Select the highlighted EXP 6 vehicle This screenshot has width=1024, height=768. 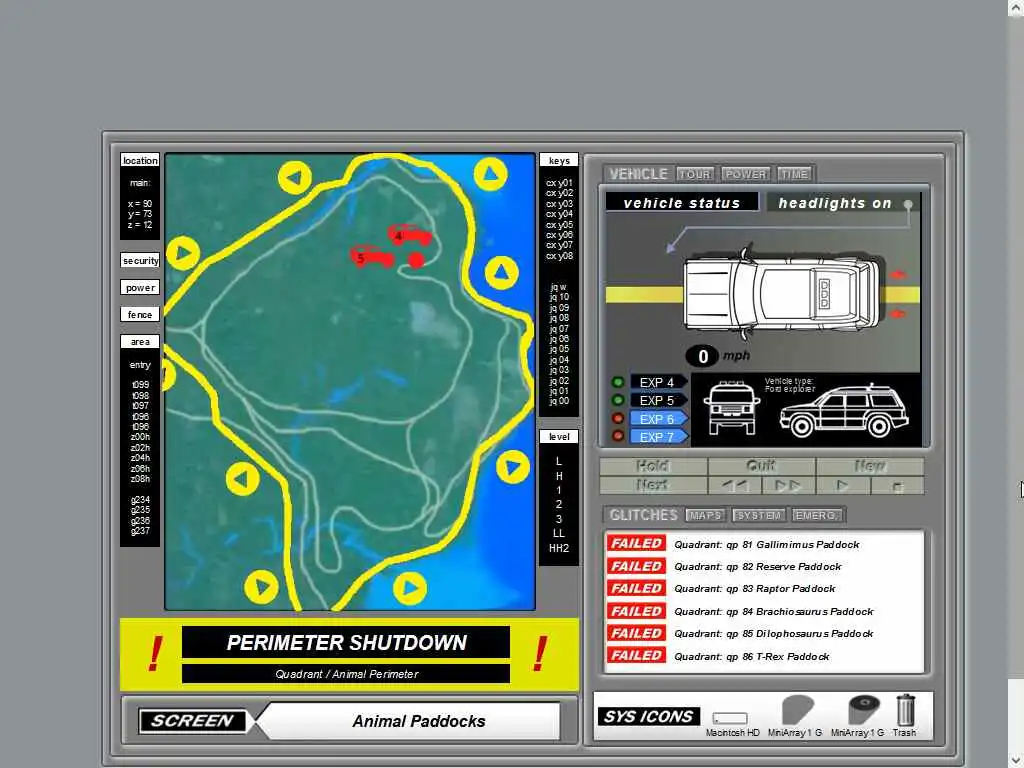point(658,419)
